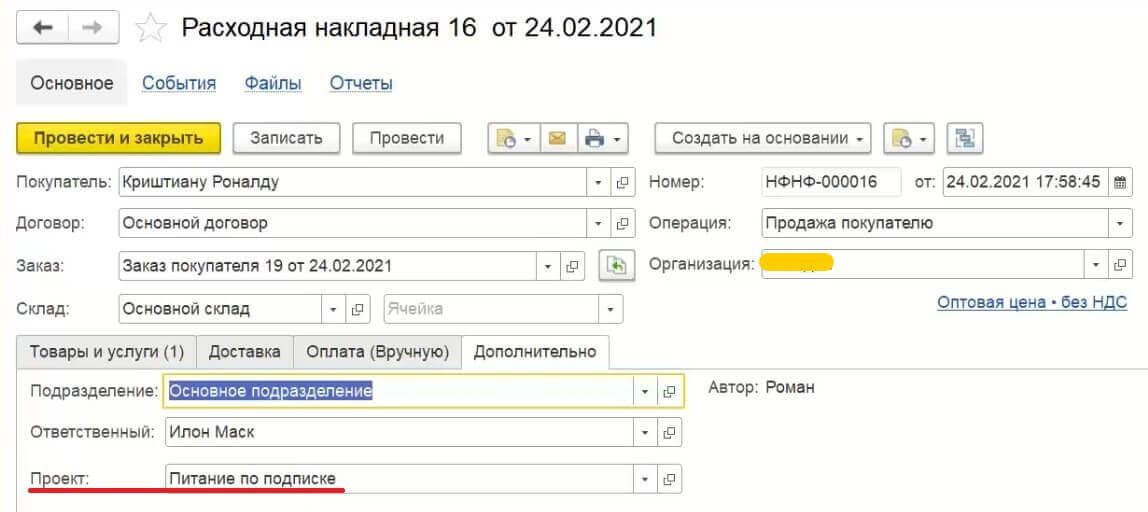Viewport: 1148px width, 512px height.
Task: Open Ответственный record with open-form icon
Action: pos(668,433)
